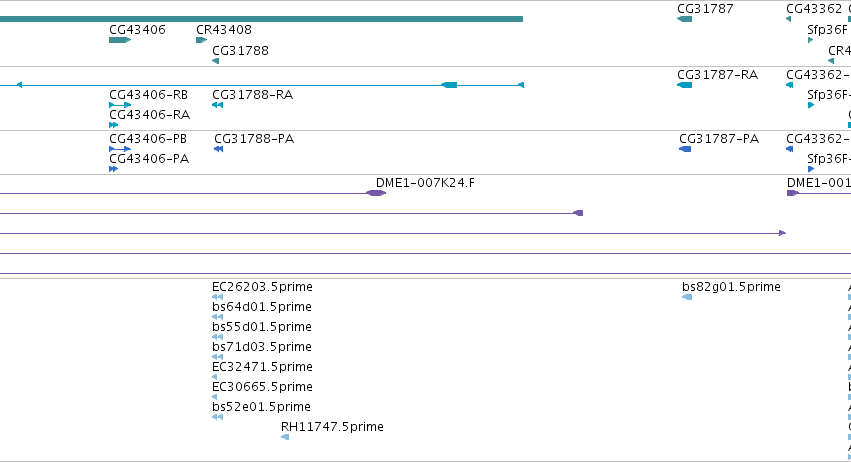Select the long teal gene span bar
Screen dimensions: 851x462
tap(261, 19)
